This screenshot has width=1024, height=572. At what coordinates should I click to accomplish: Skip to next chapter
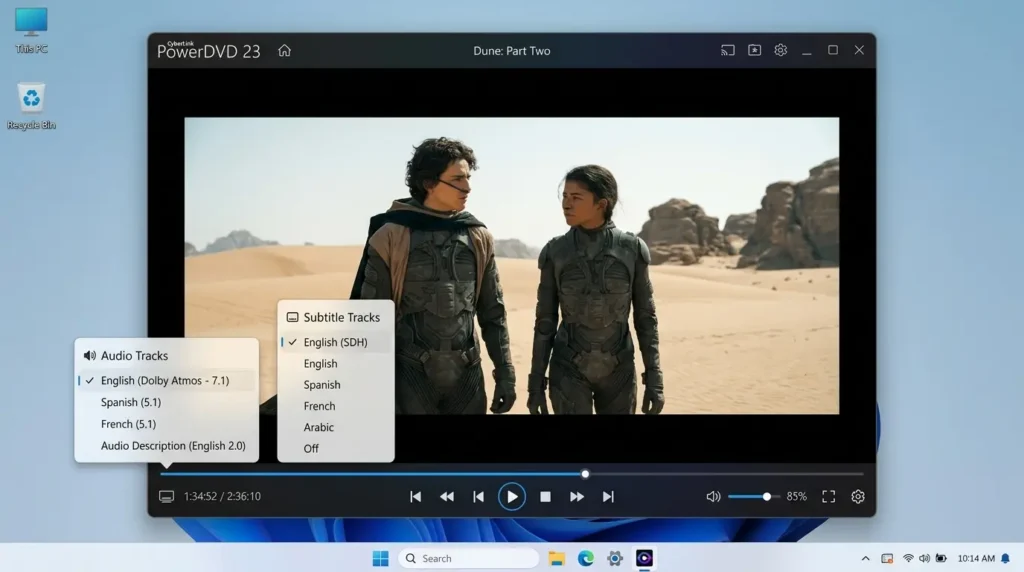pyautogui.click(x=608, y=497)
